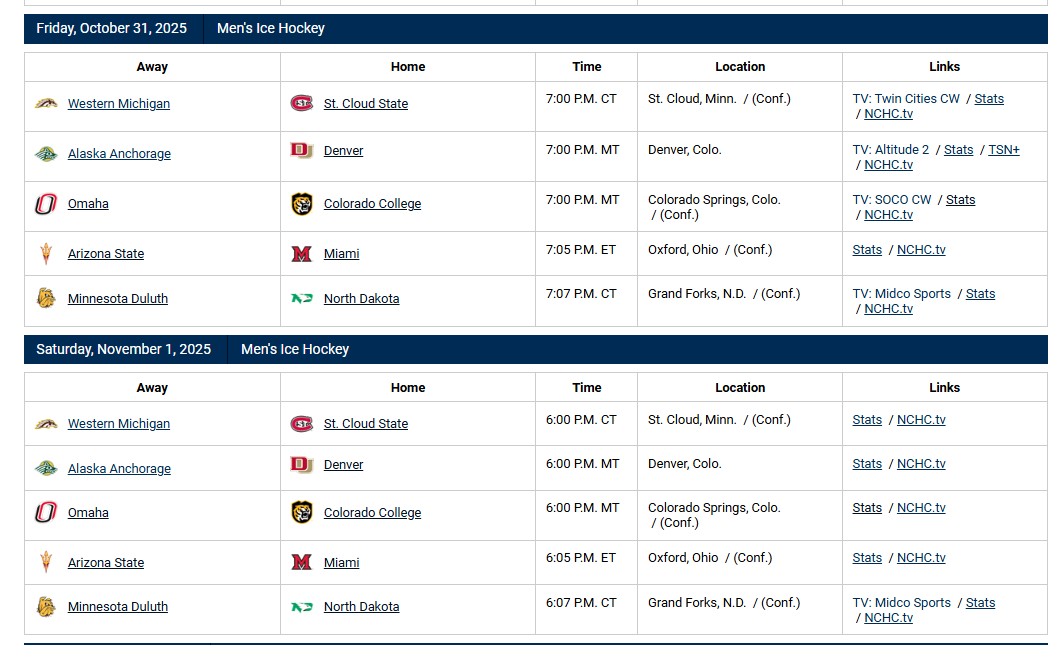Screen dimensions: 1054x645
Task: Open the TSN+ link for the Denver game
Action: pos(1004,150)
